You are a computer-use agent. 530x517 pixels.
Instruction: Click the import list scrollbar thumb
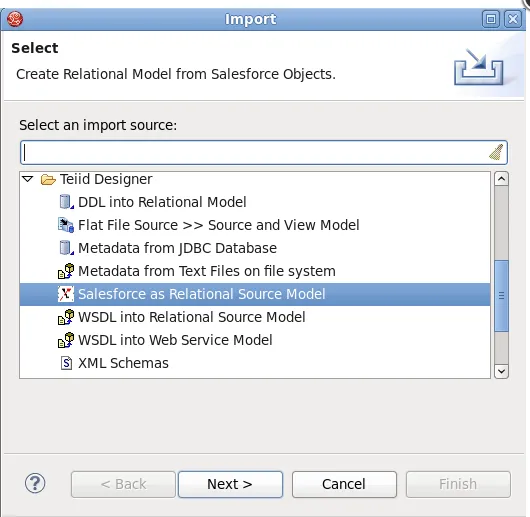tap(501, 296)
